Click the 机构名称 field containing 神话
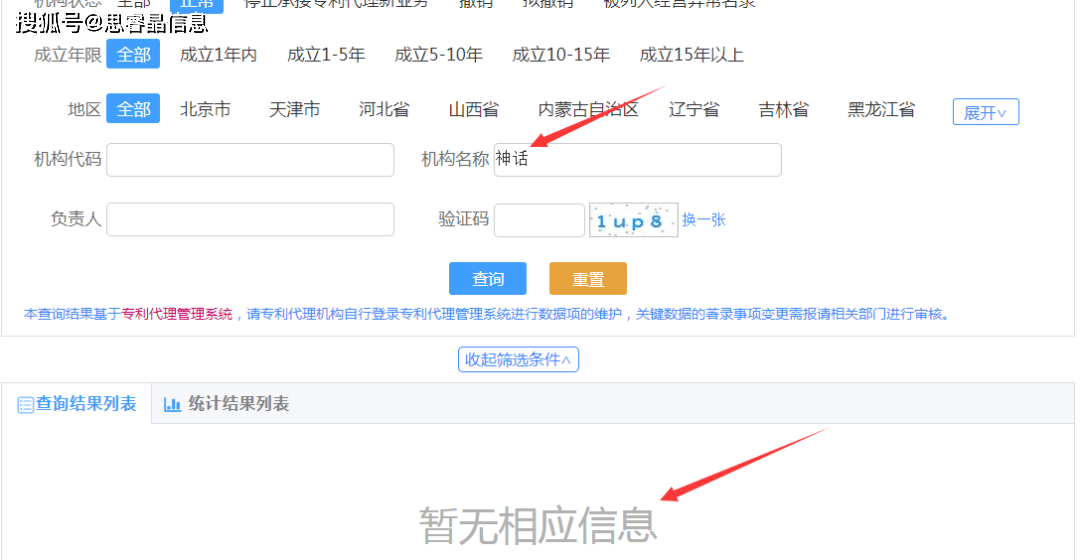Image resolution: width=1080 pixels, height=560 pixels. tap(637, 160)
